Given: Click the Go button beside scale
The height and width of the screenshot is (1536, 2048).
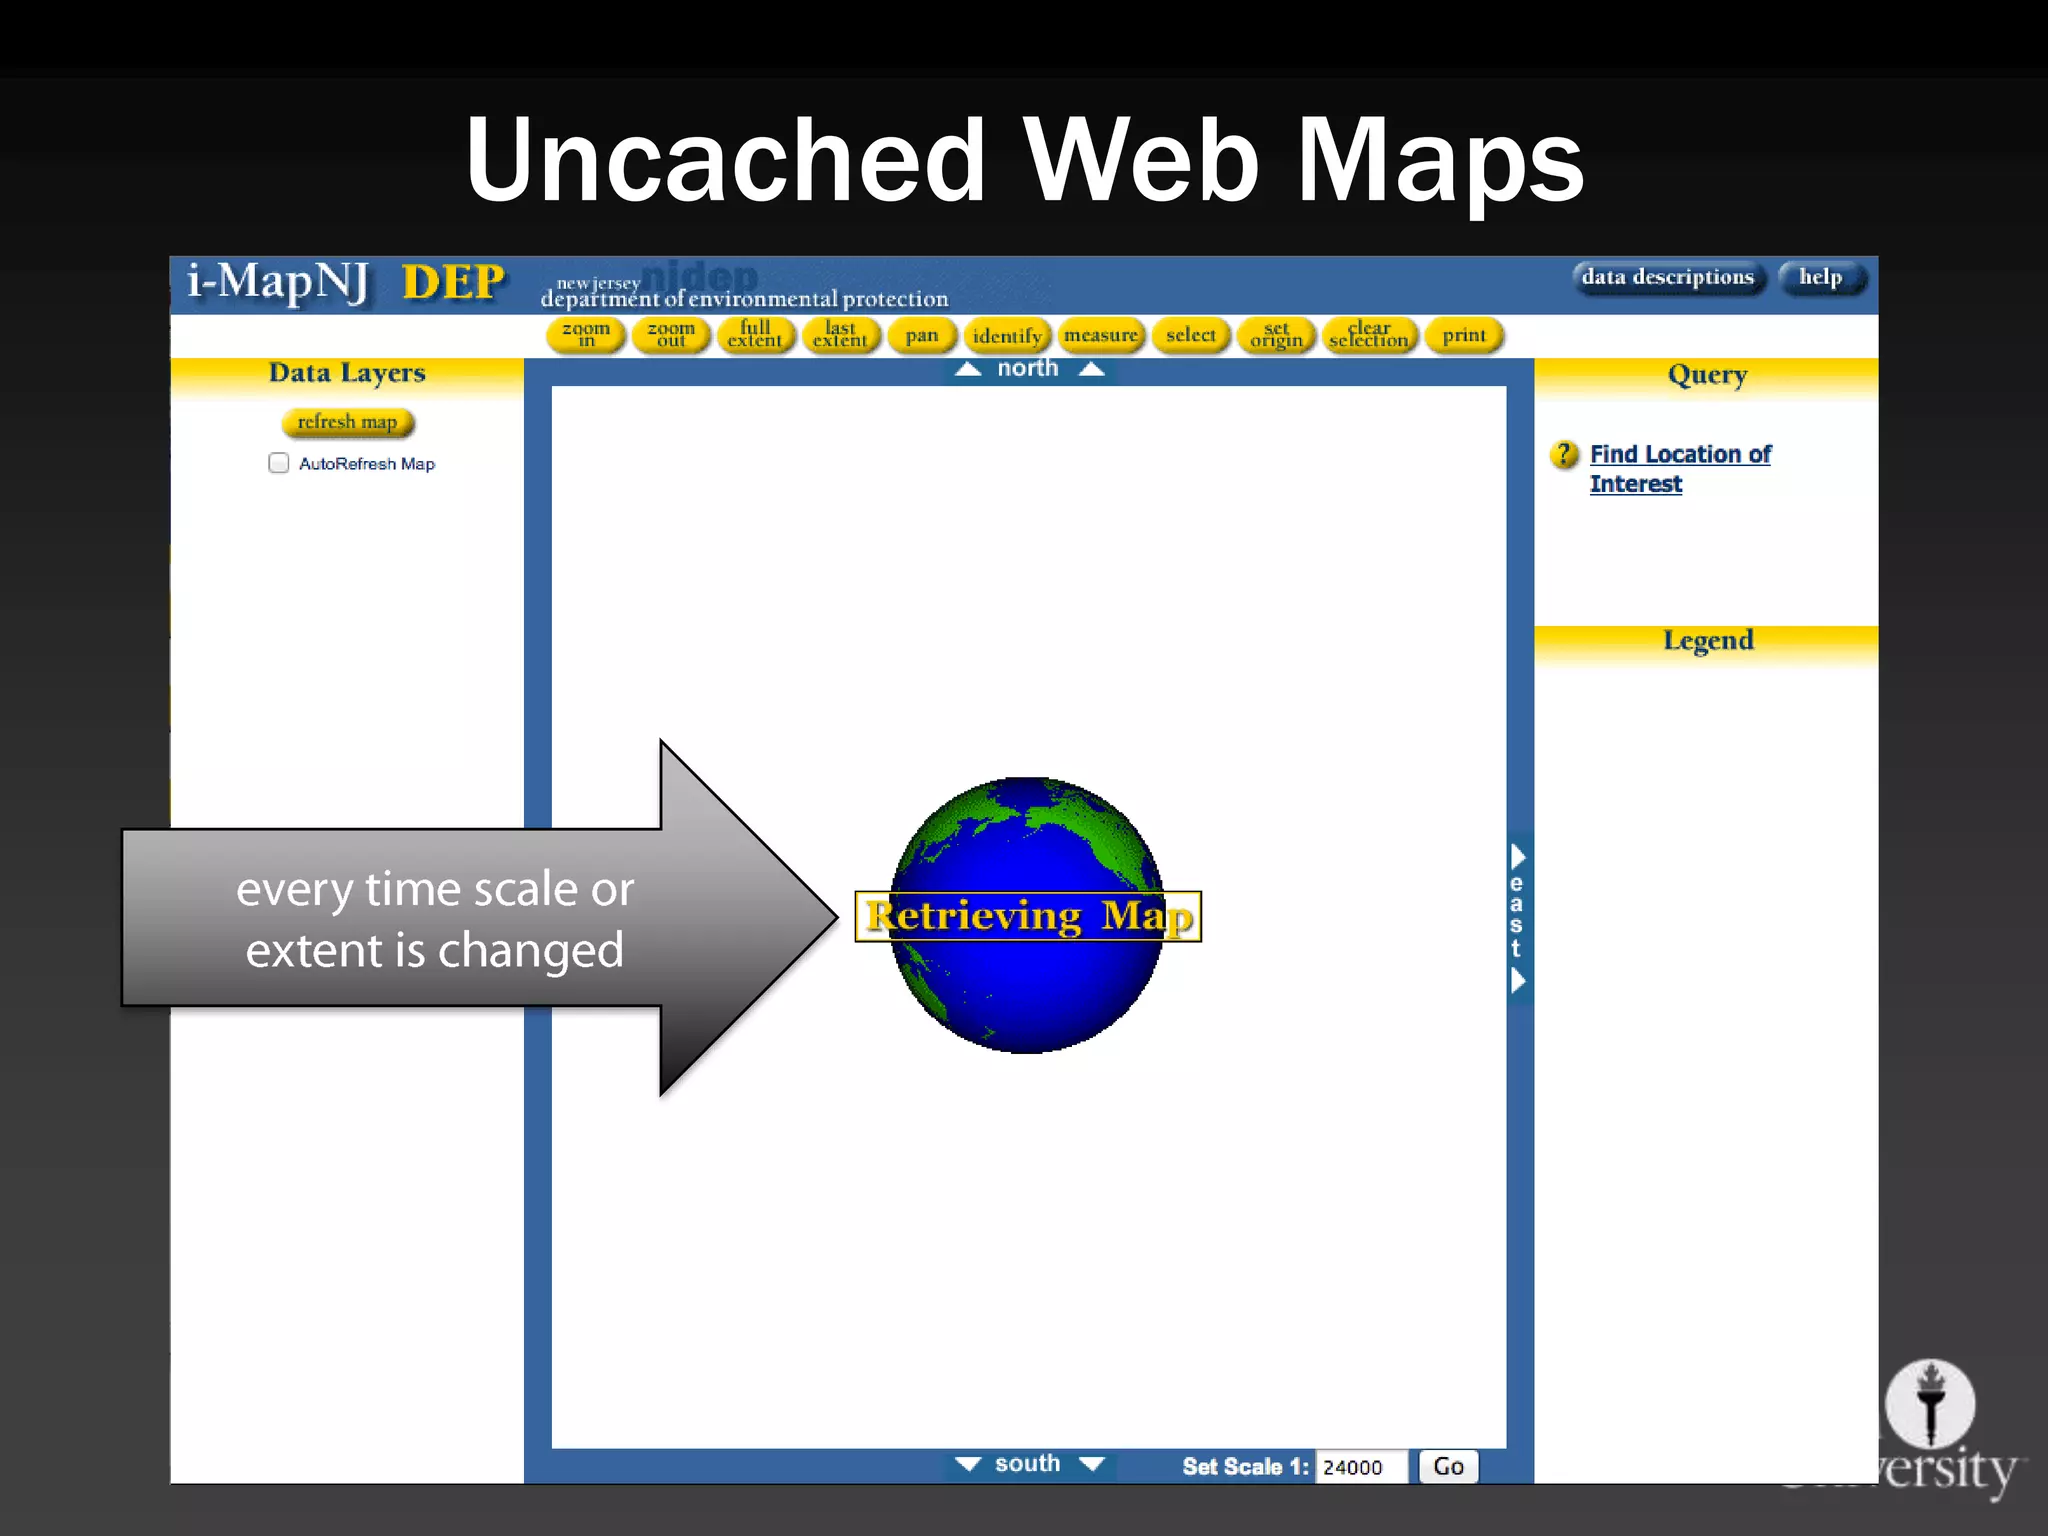Looking at the screenshot, I should [1448, 1467].
